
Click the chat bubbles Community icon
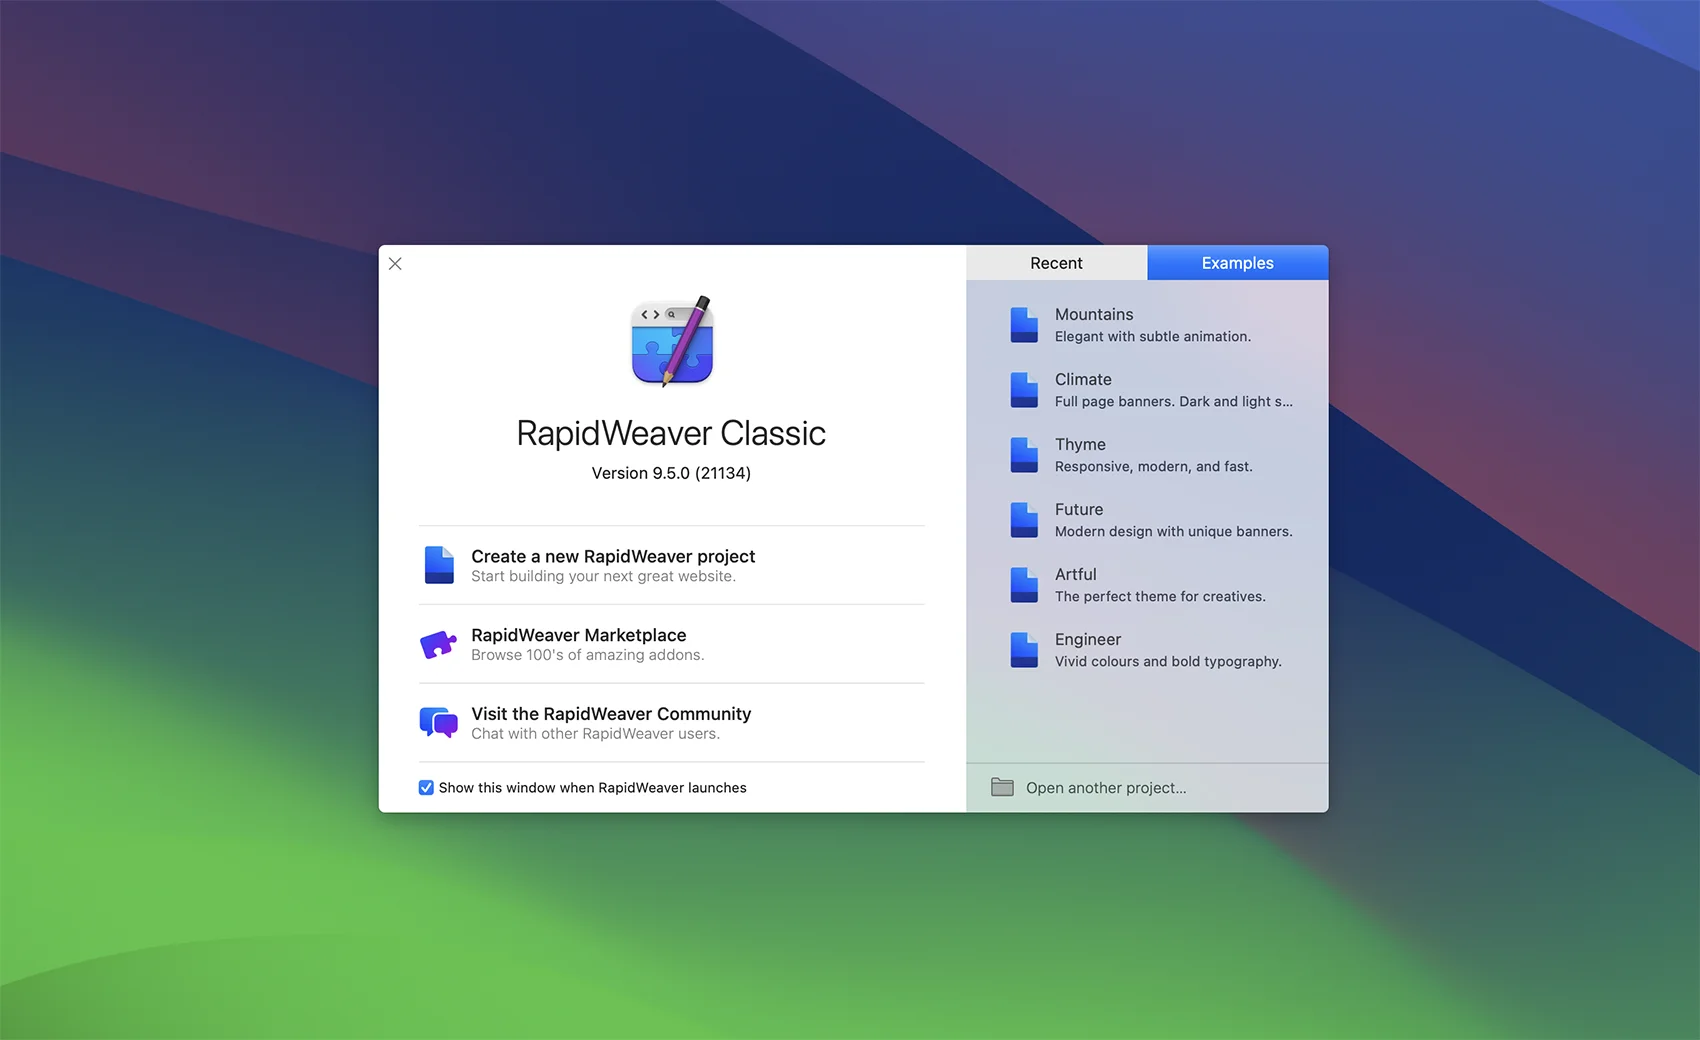(438, 722)
